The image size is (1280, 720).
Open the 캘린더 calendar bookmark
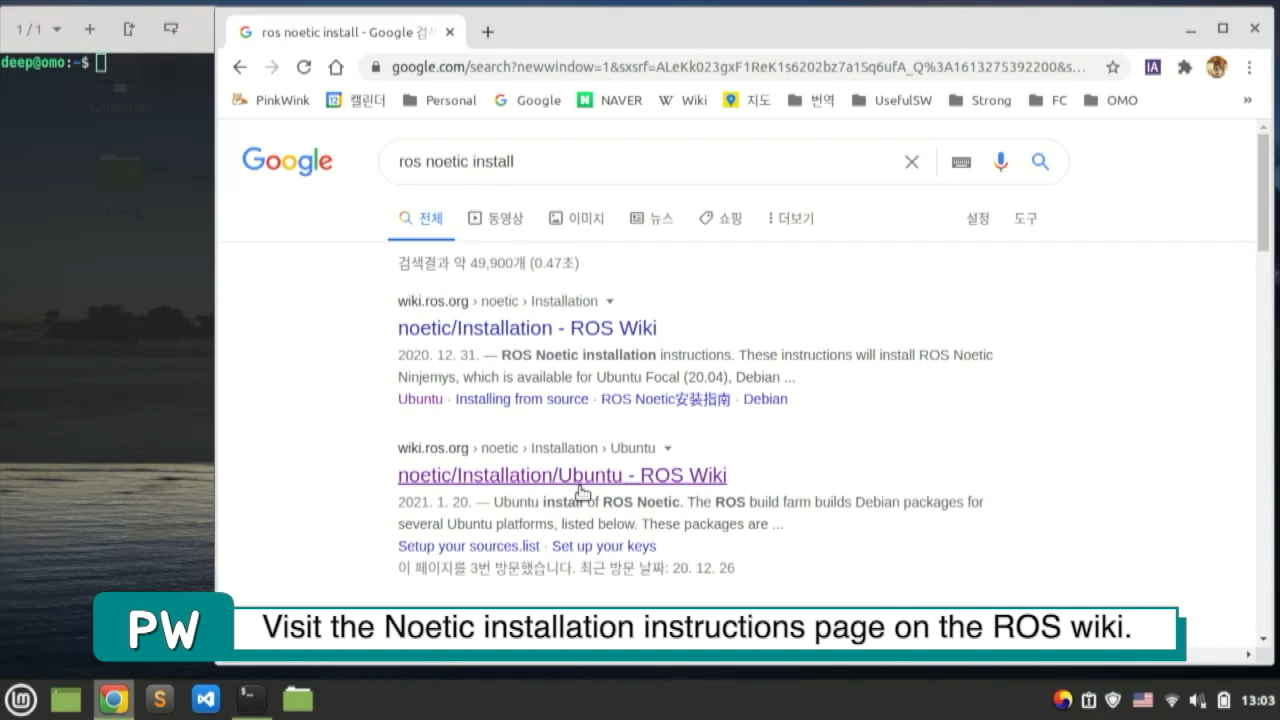(x=356, y=100)
